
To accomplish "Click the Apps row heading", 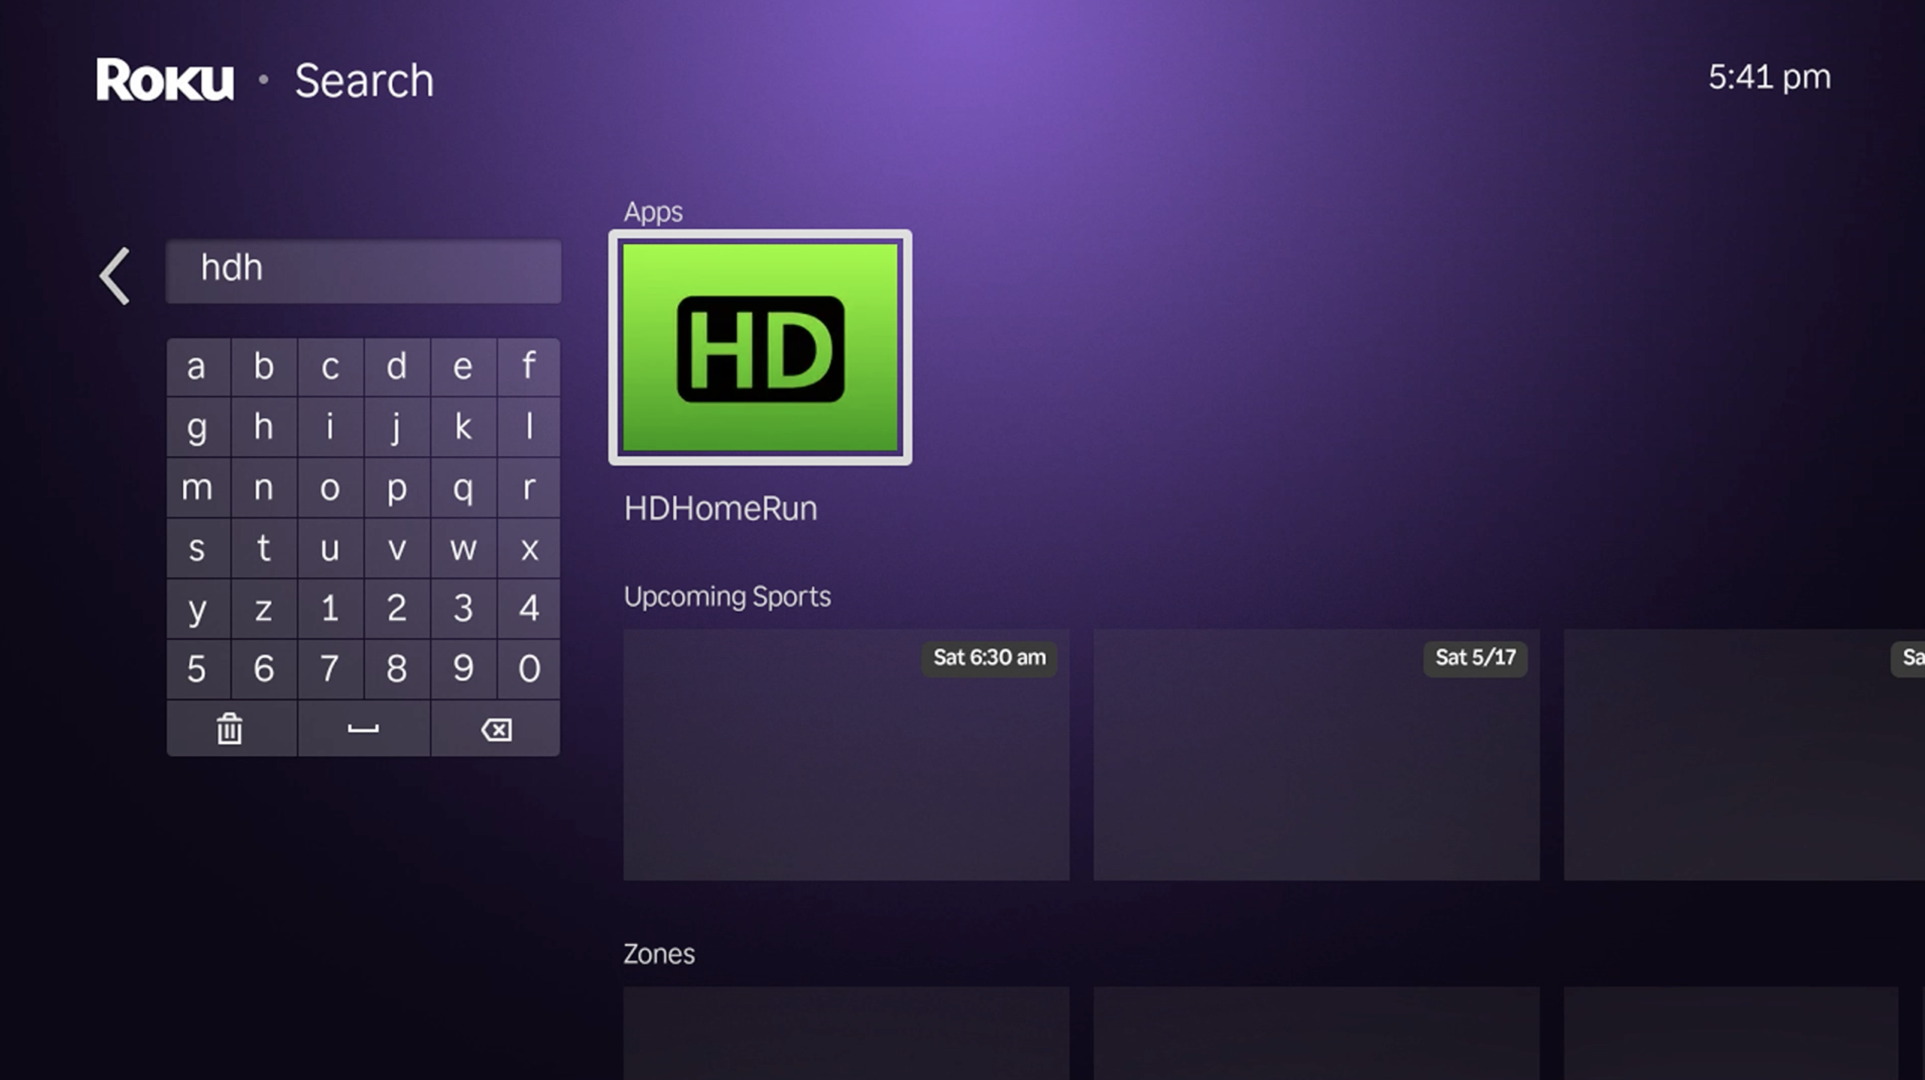I will (x=653, y=212).
